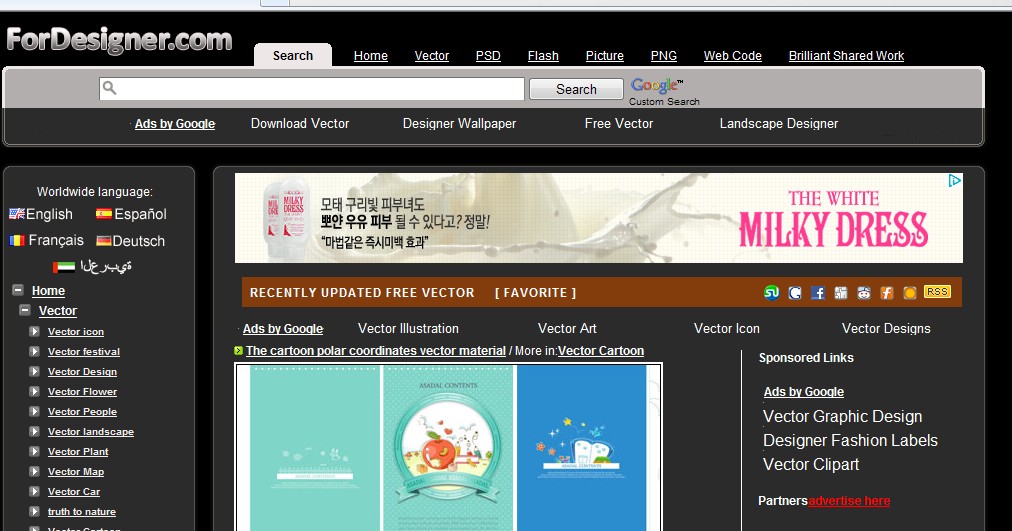Click the [ FAVORITE ] link
The image size is (1012, 531).
(x=535, y=293)
